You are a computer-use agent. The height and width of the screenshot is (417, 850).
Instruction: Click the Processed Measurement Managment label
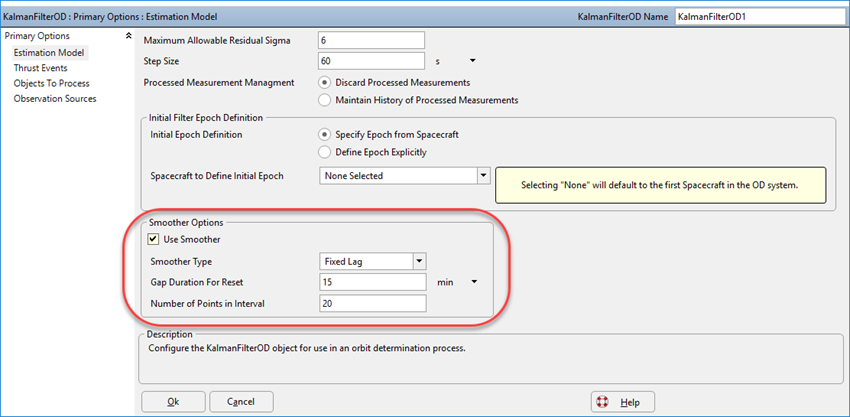pos(219,82)
